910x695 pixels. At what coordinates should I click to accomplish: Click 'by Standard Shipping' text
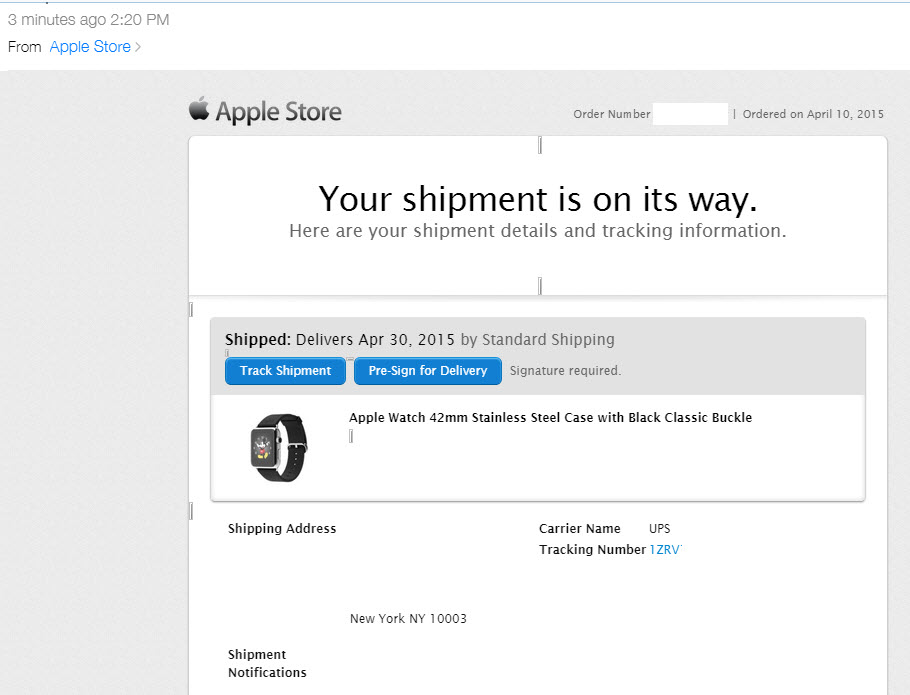point(537,339)
